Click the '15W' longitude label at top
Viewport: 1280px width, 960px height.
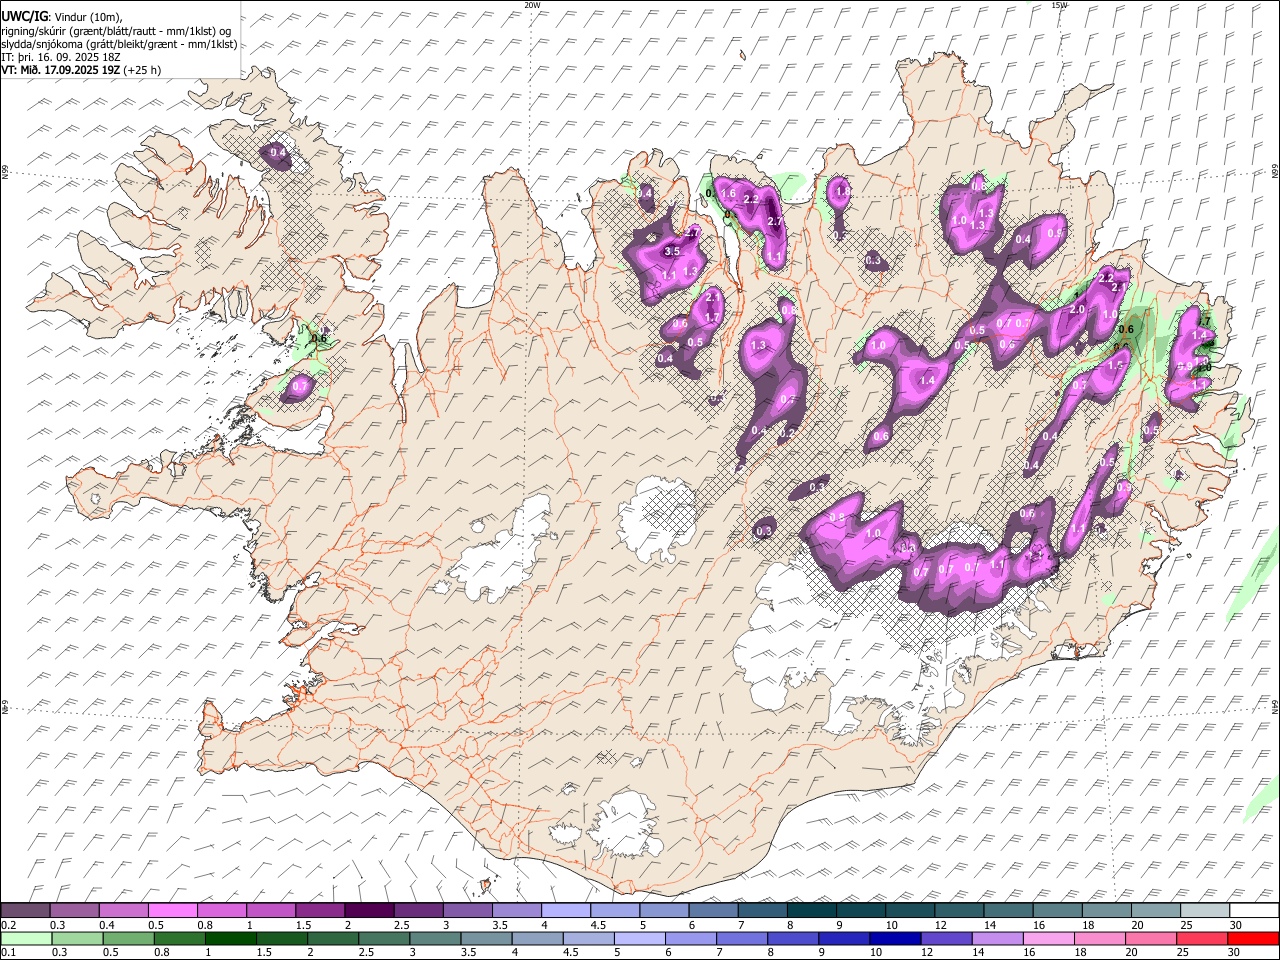pos(1060,5)
